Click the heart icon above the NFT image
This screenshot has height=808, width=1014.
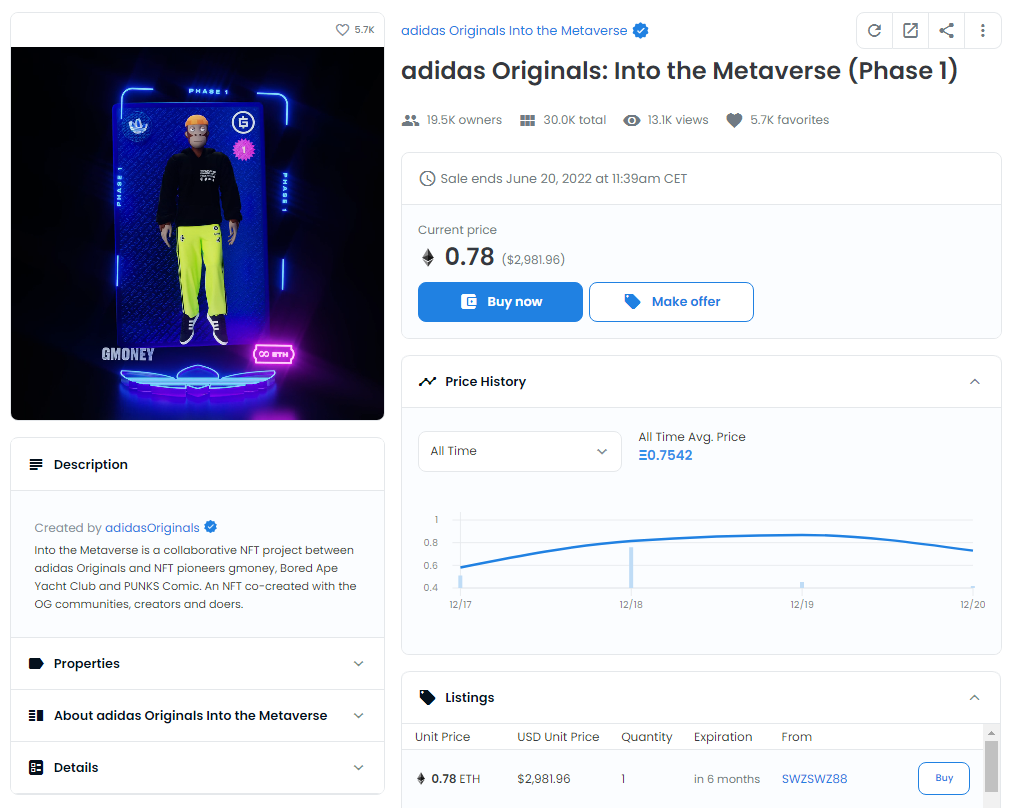(342, 30)
